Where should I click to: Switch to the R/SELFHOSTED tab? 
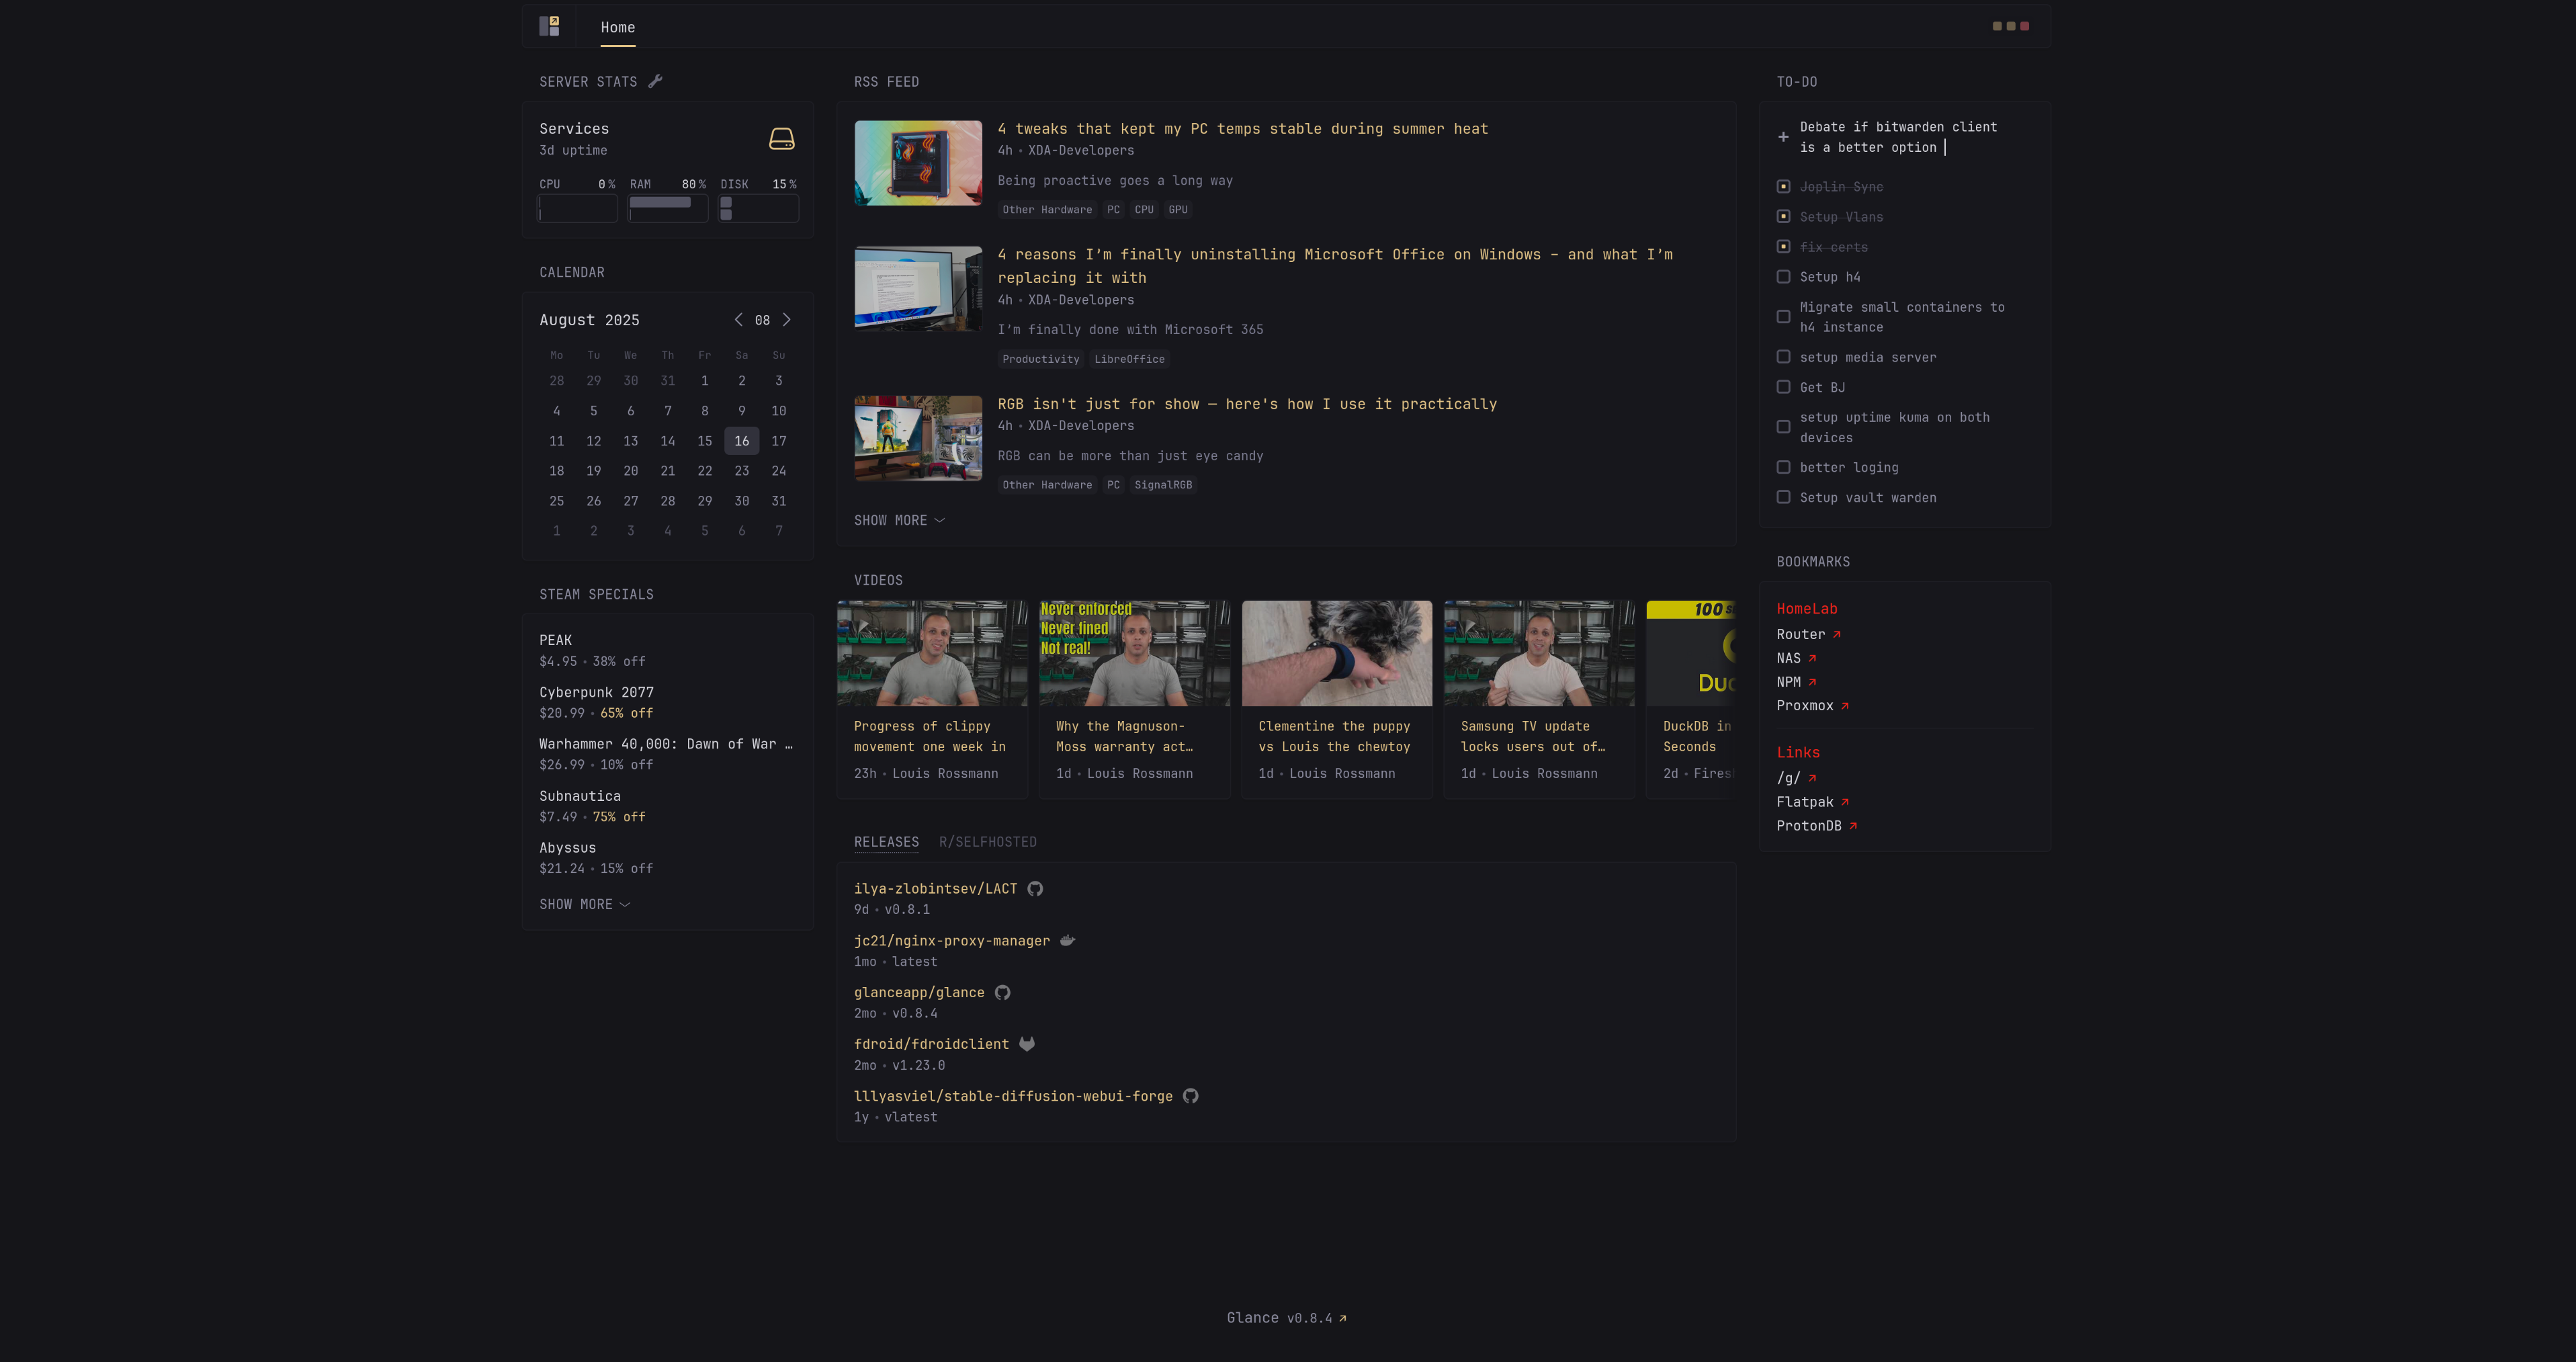[x=987, y=842]
